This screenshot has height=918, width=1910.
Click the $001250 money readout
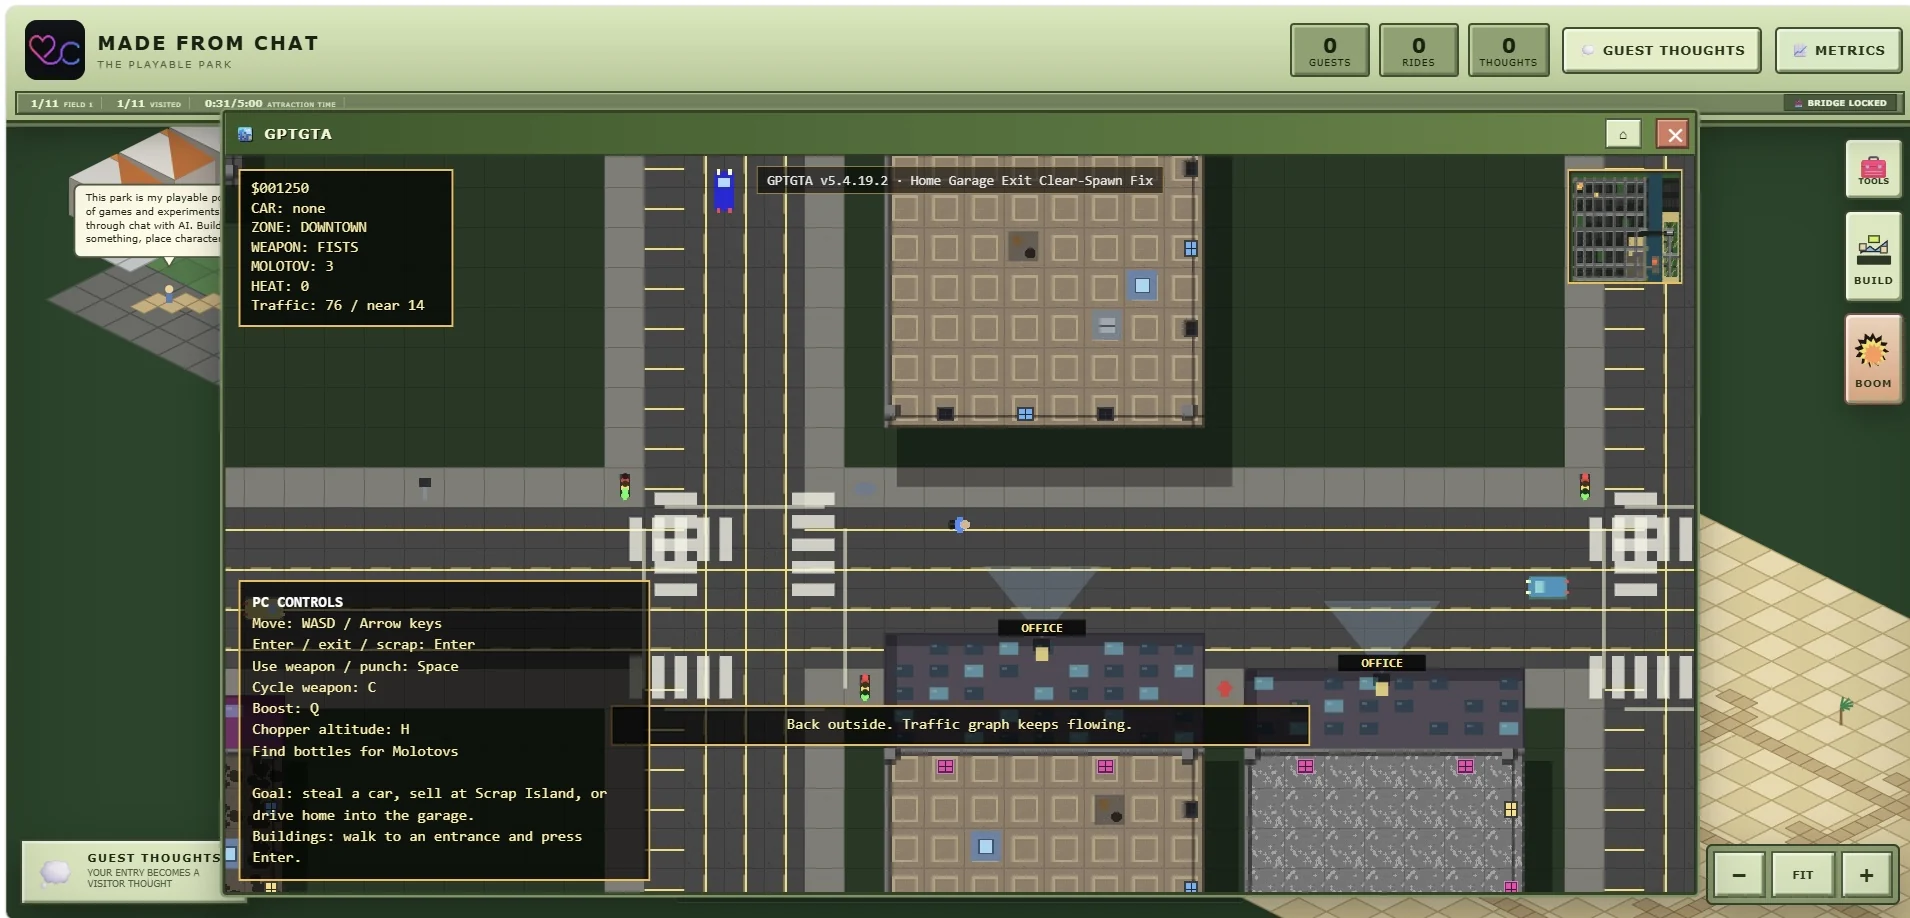(280, 188)
